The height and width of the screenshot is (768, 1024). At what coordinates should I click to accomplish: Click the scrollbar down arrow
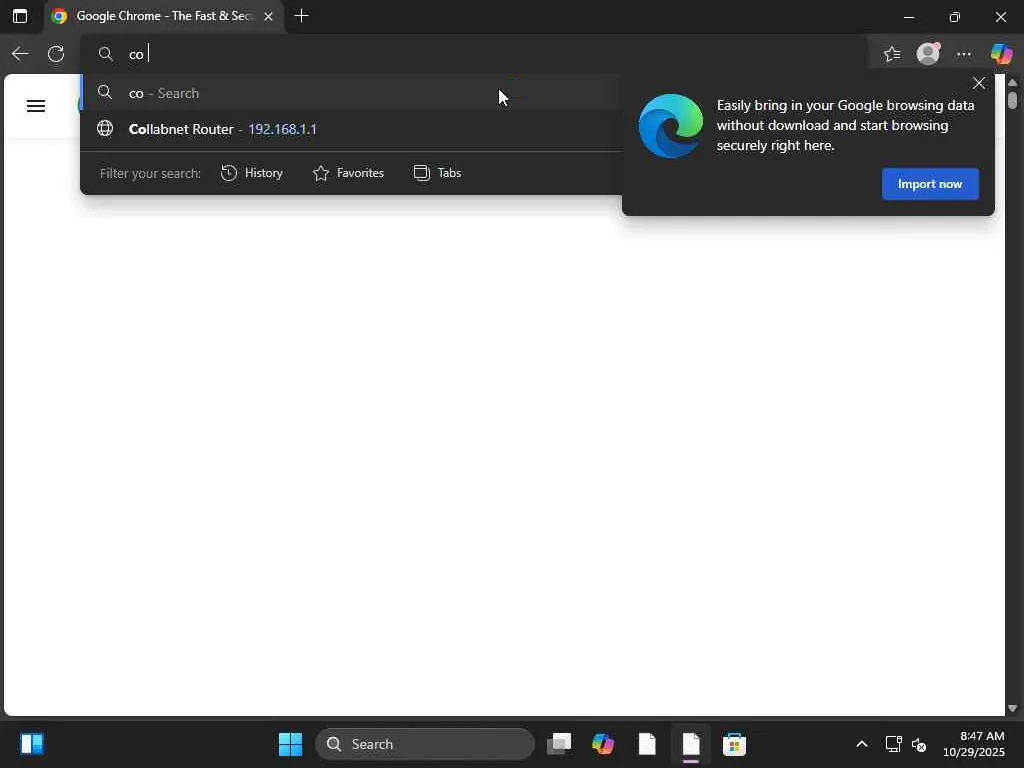1012,709
